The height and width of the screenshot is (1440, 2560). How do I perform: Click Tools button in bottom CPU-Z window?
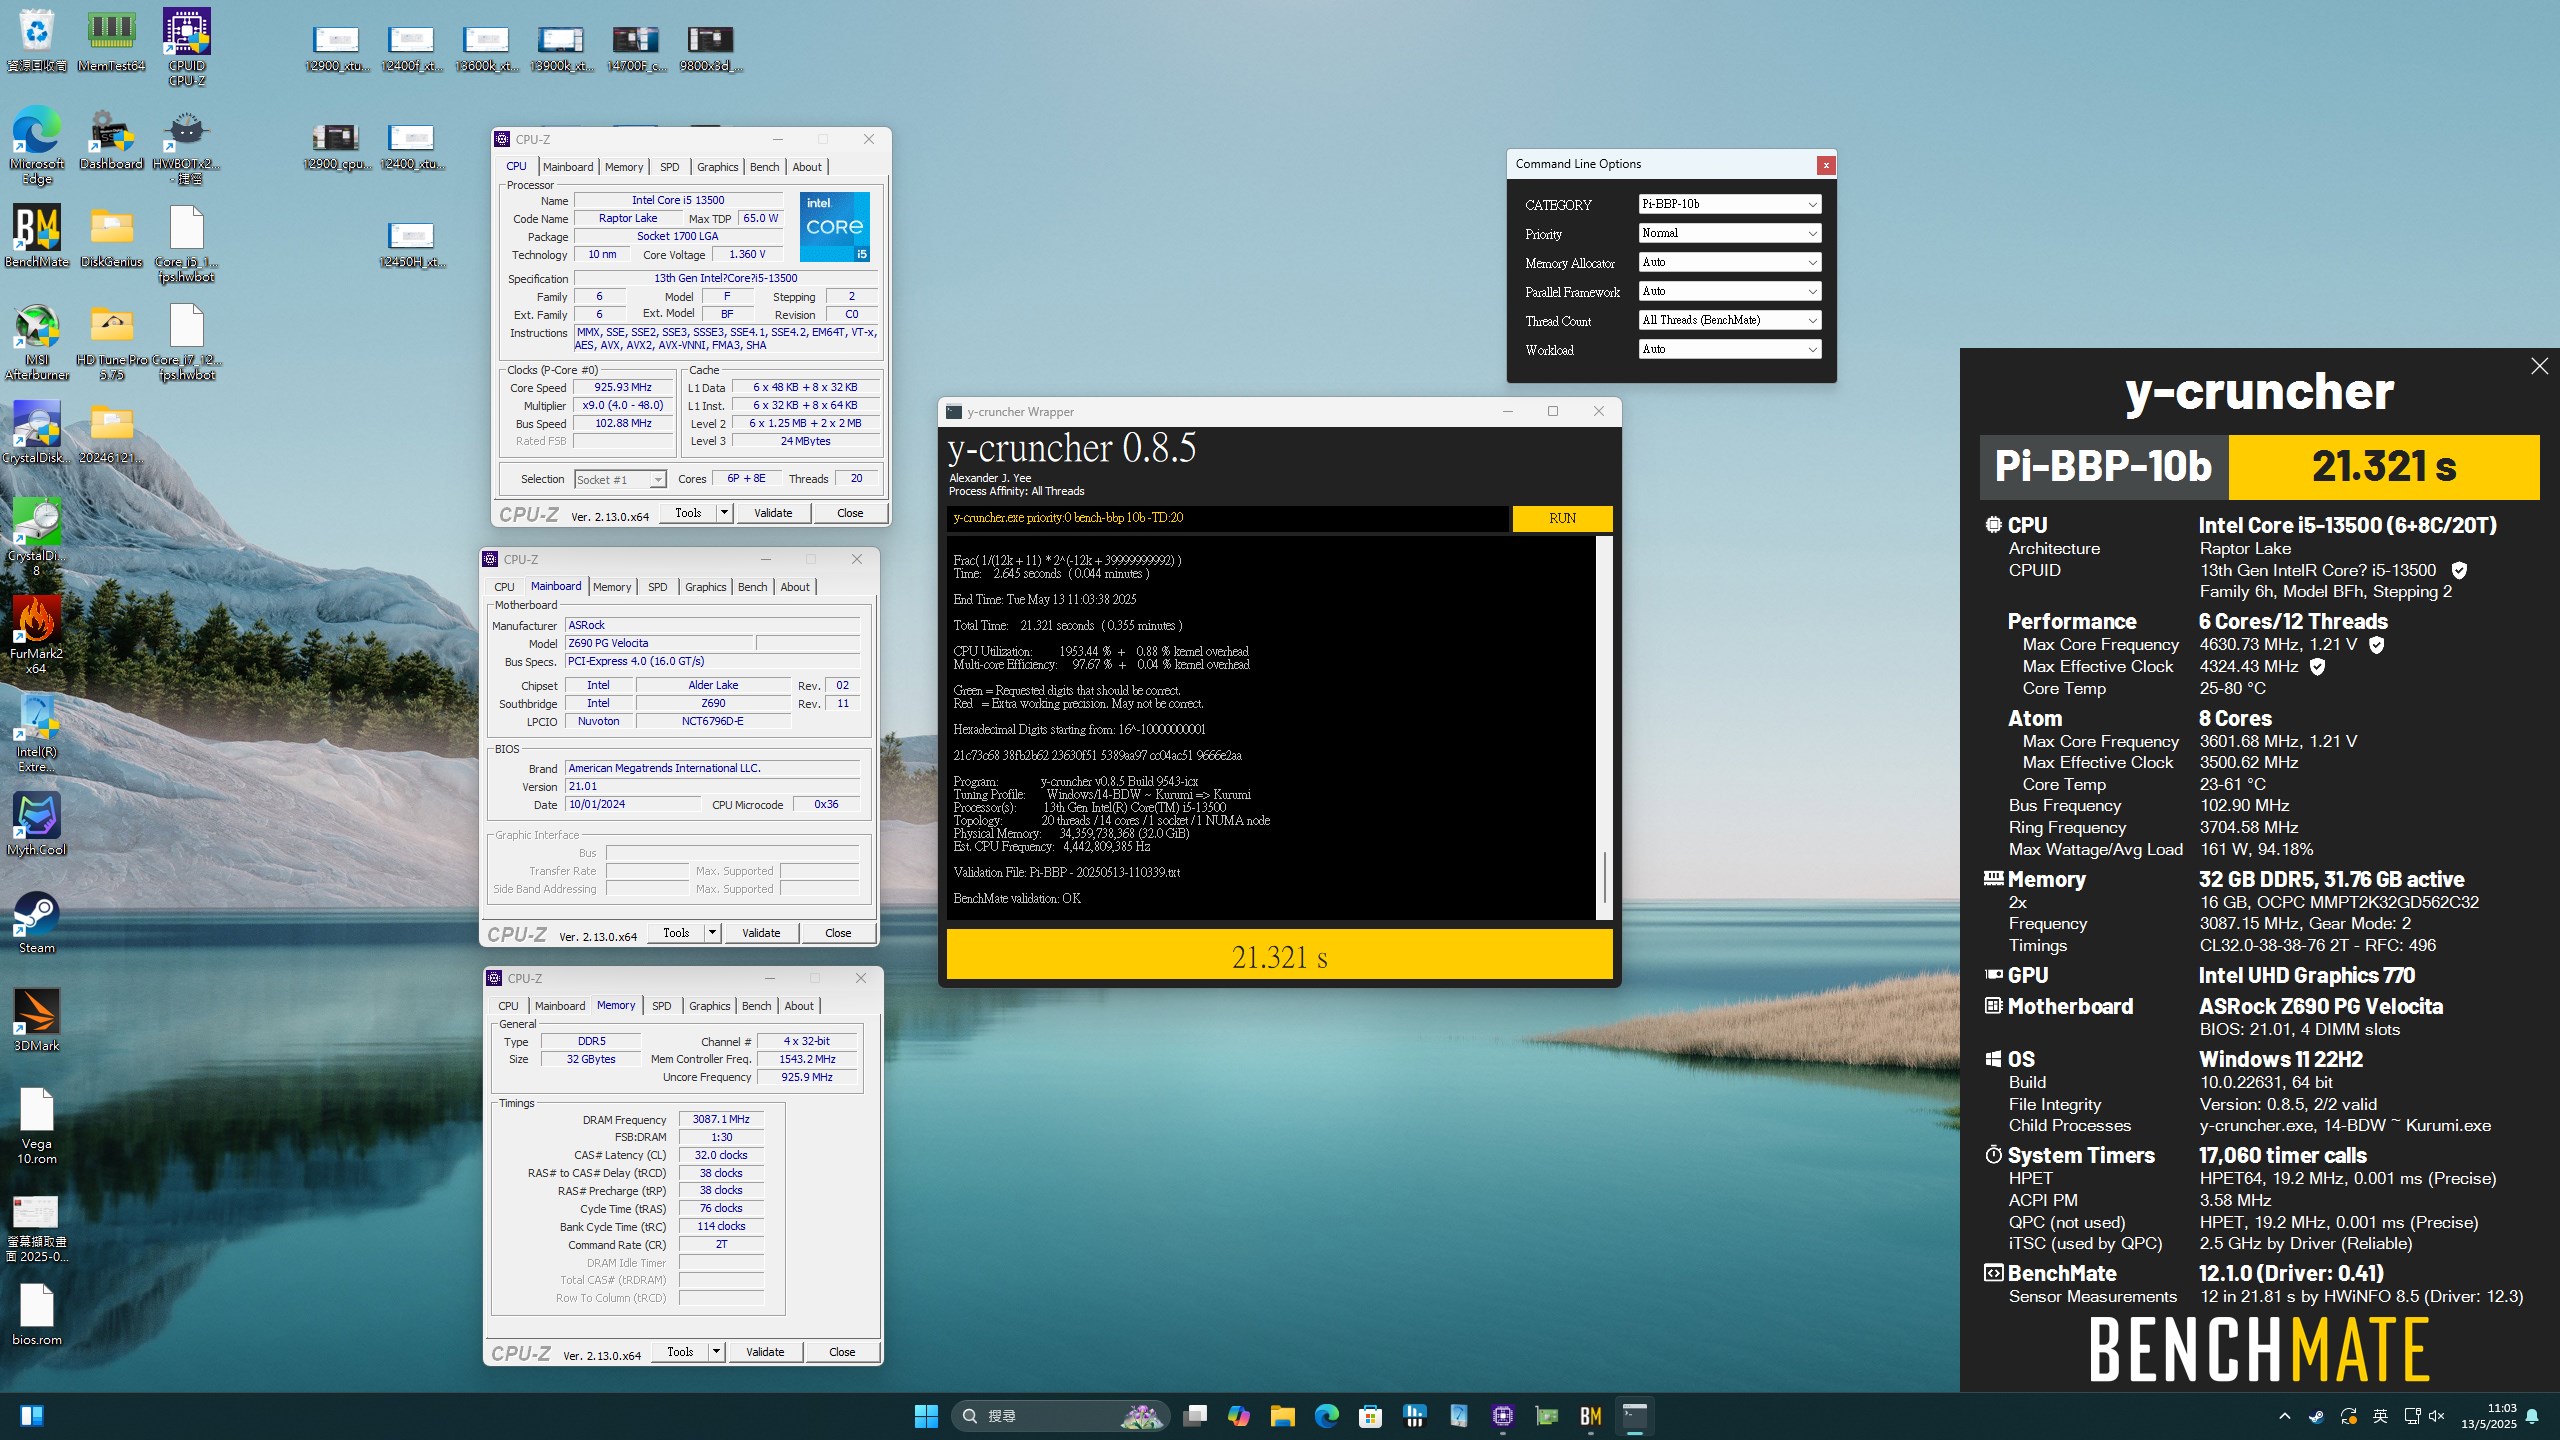click(680, 1352)
